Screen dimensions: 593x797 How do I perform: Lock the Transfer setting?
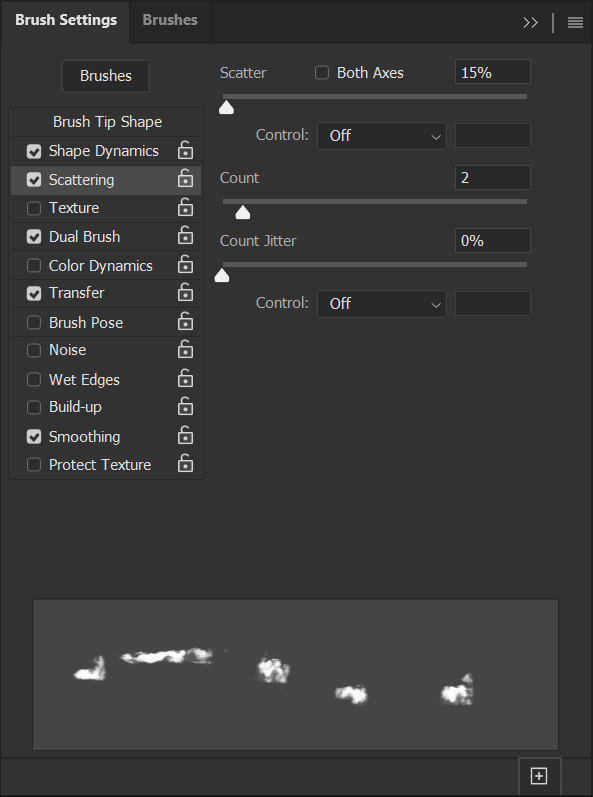(x=185, y=293)
